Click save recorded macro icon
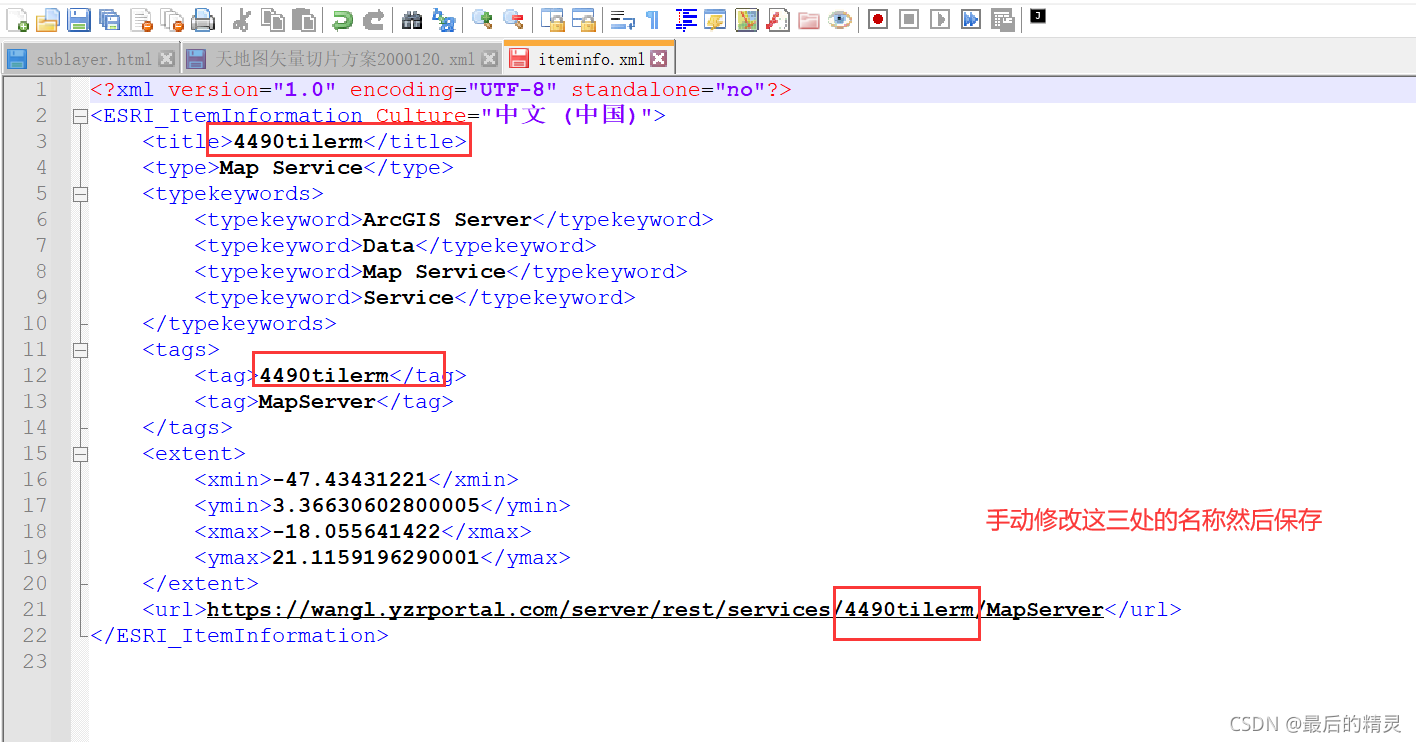 (x=1002, y=19)
